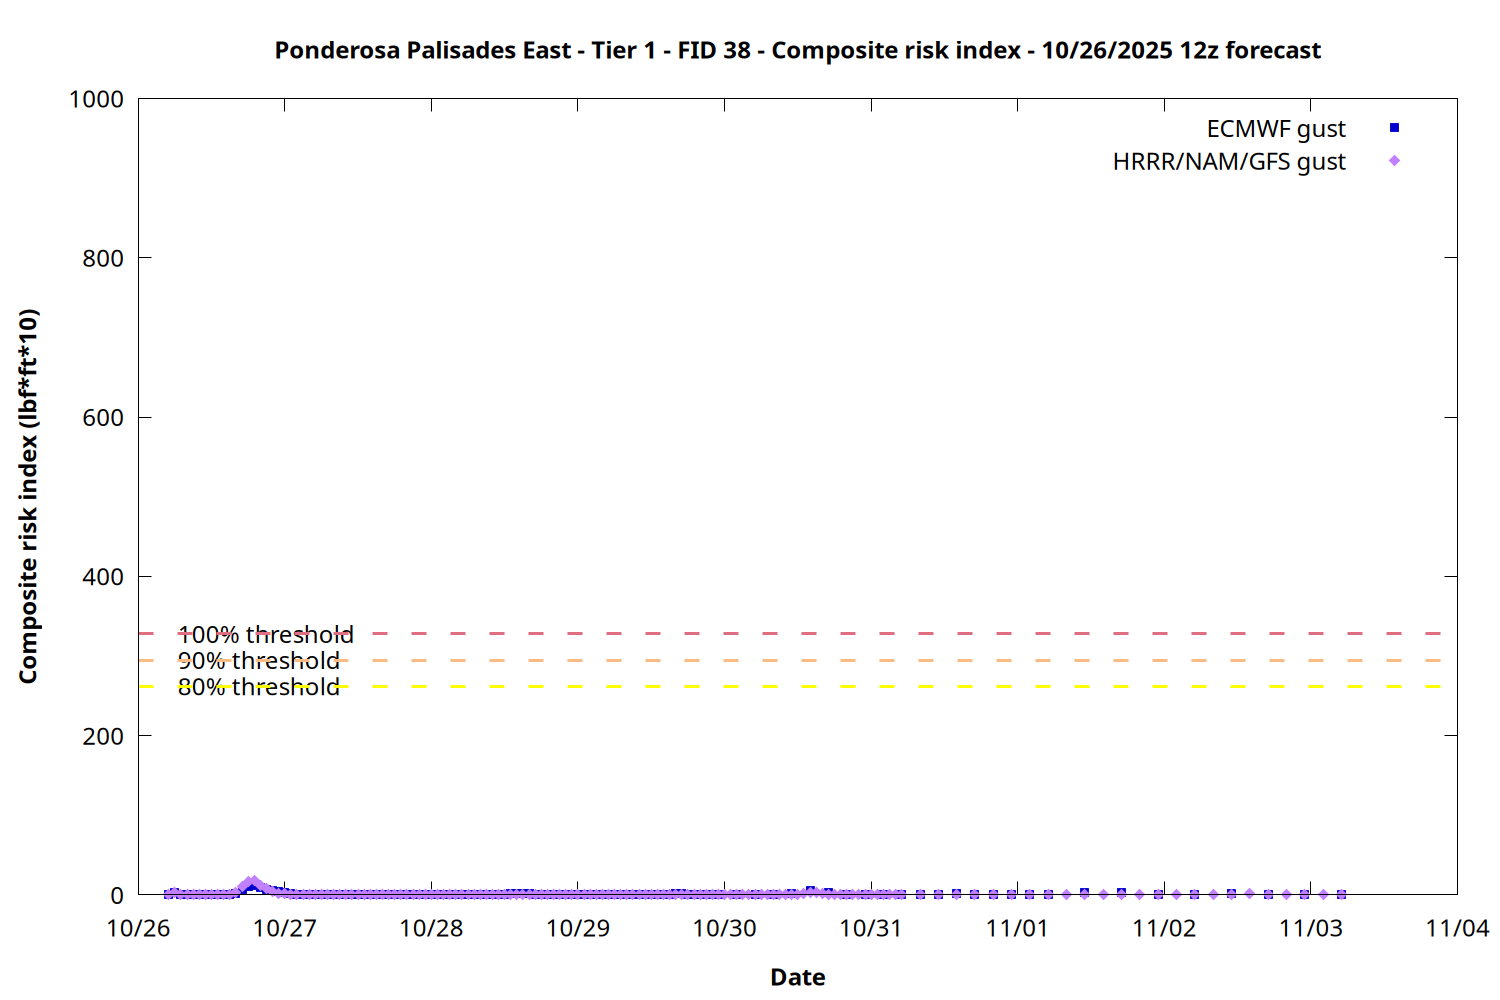Click the purple HRRR/NAM/GFS gust legend diamond
The height and width of the screenshot is (1000, 1500).
click(x=1394, y=161)
